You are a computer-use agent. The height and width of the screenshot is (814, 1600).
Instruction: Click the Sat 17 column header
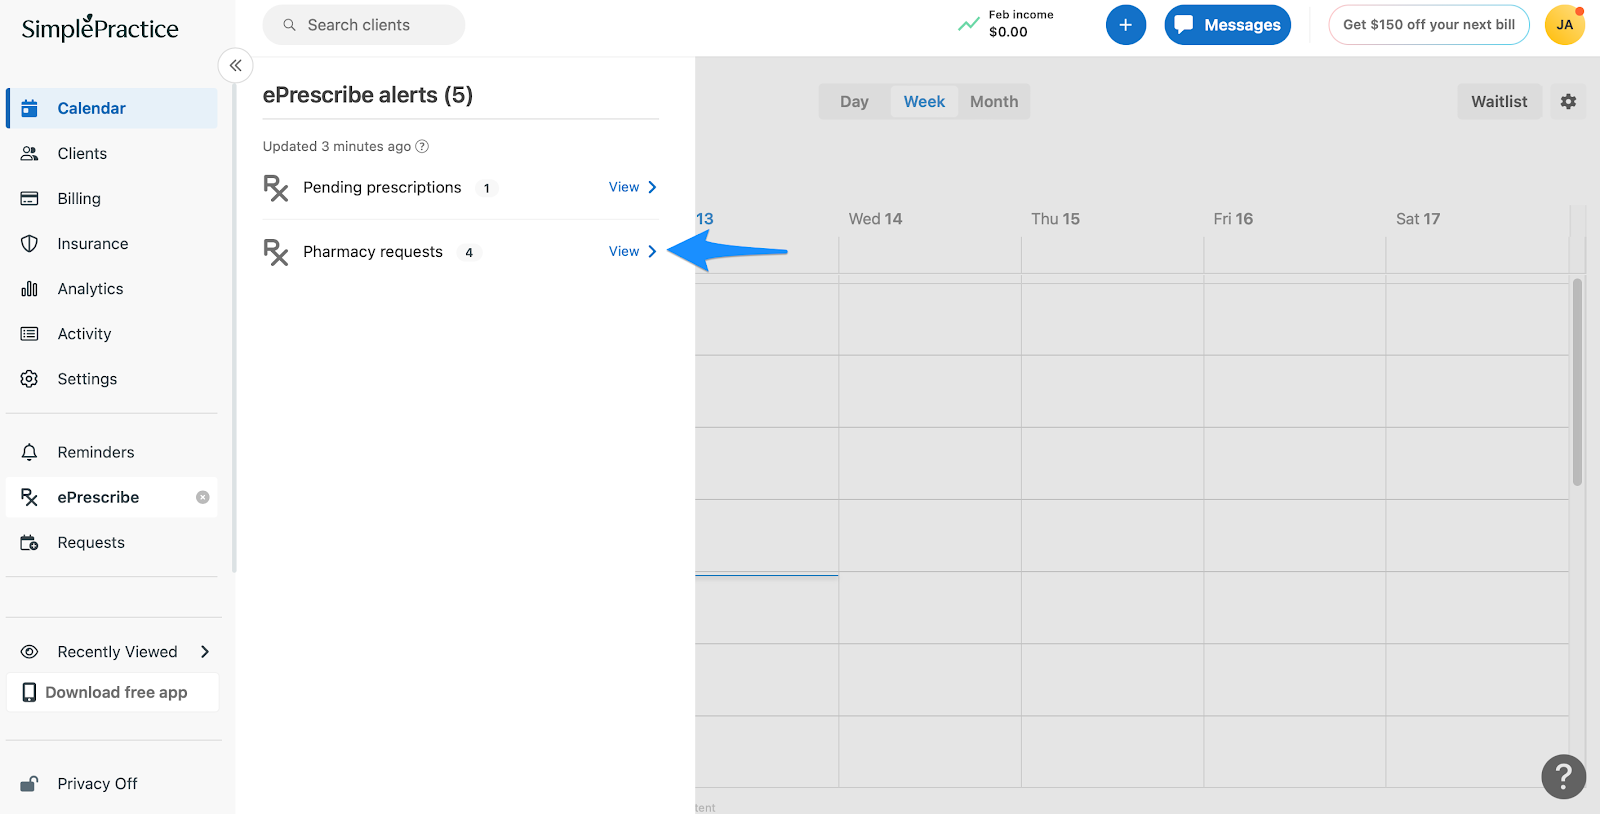click(1418, 218)
